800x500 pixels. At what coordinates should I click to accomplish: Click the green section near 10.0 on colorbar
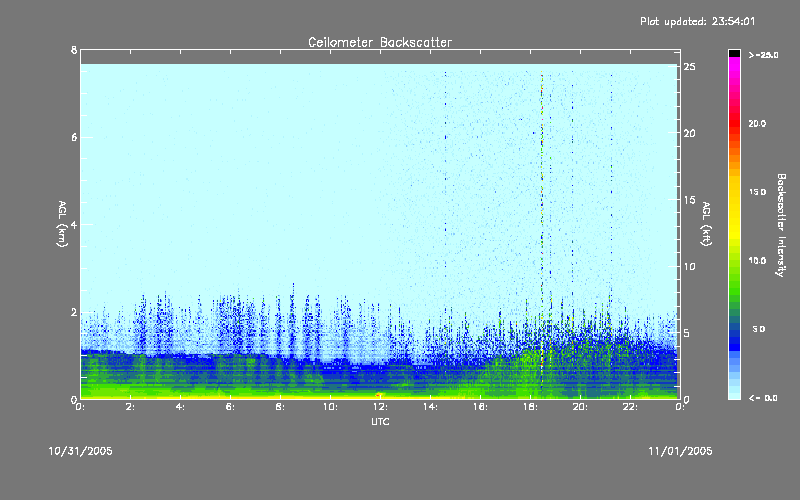point(734,261)
